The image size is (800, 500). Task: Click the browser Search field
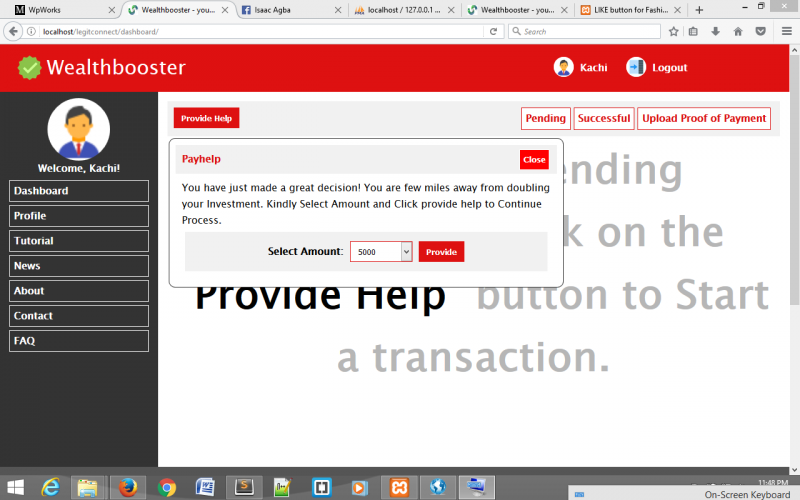[x=584, y=32]
